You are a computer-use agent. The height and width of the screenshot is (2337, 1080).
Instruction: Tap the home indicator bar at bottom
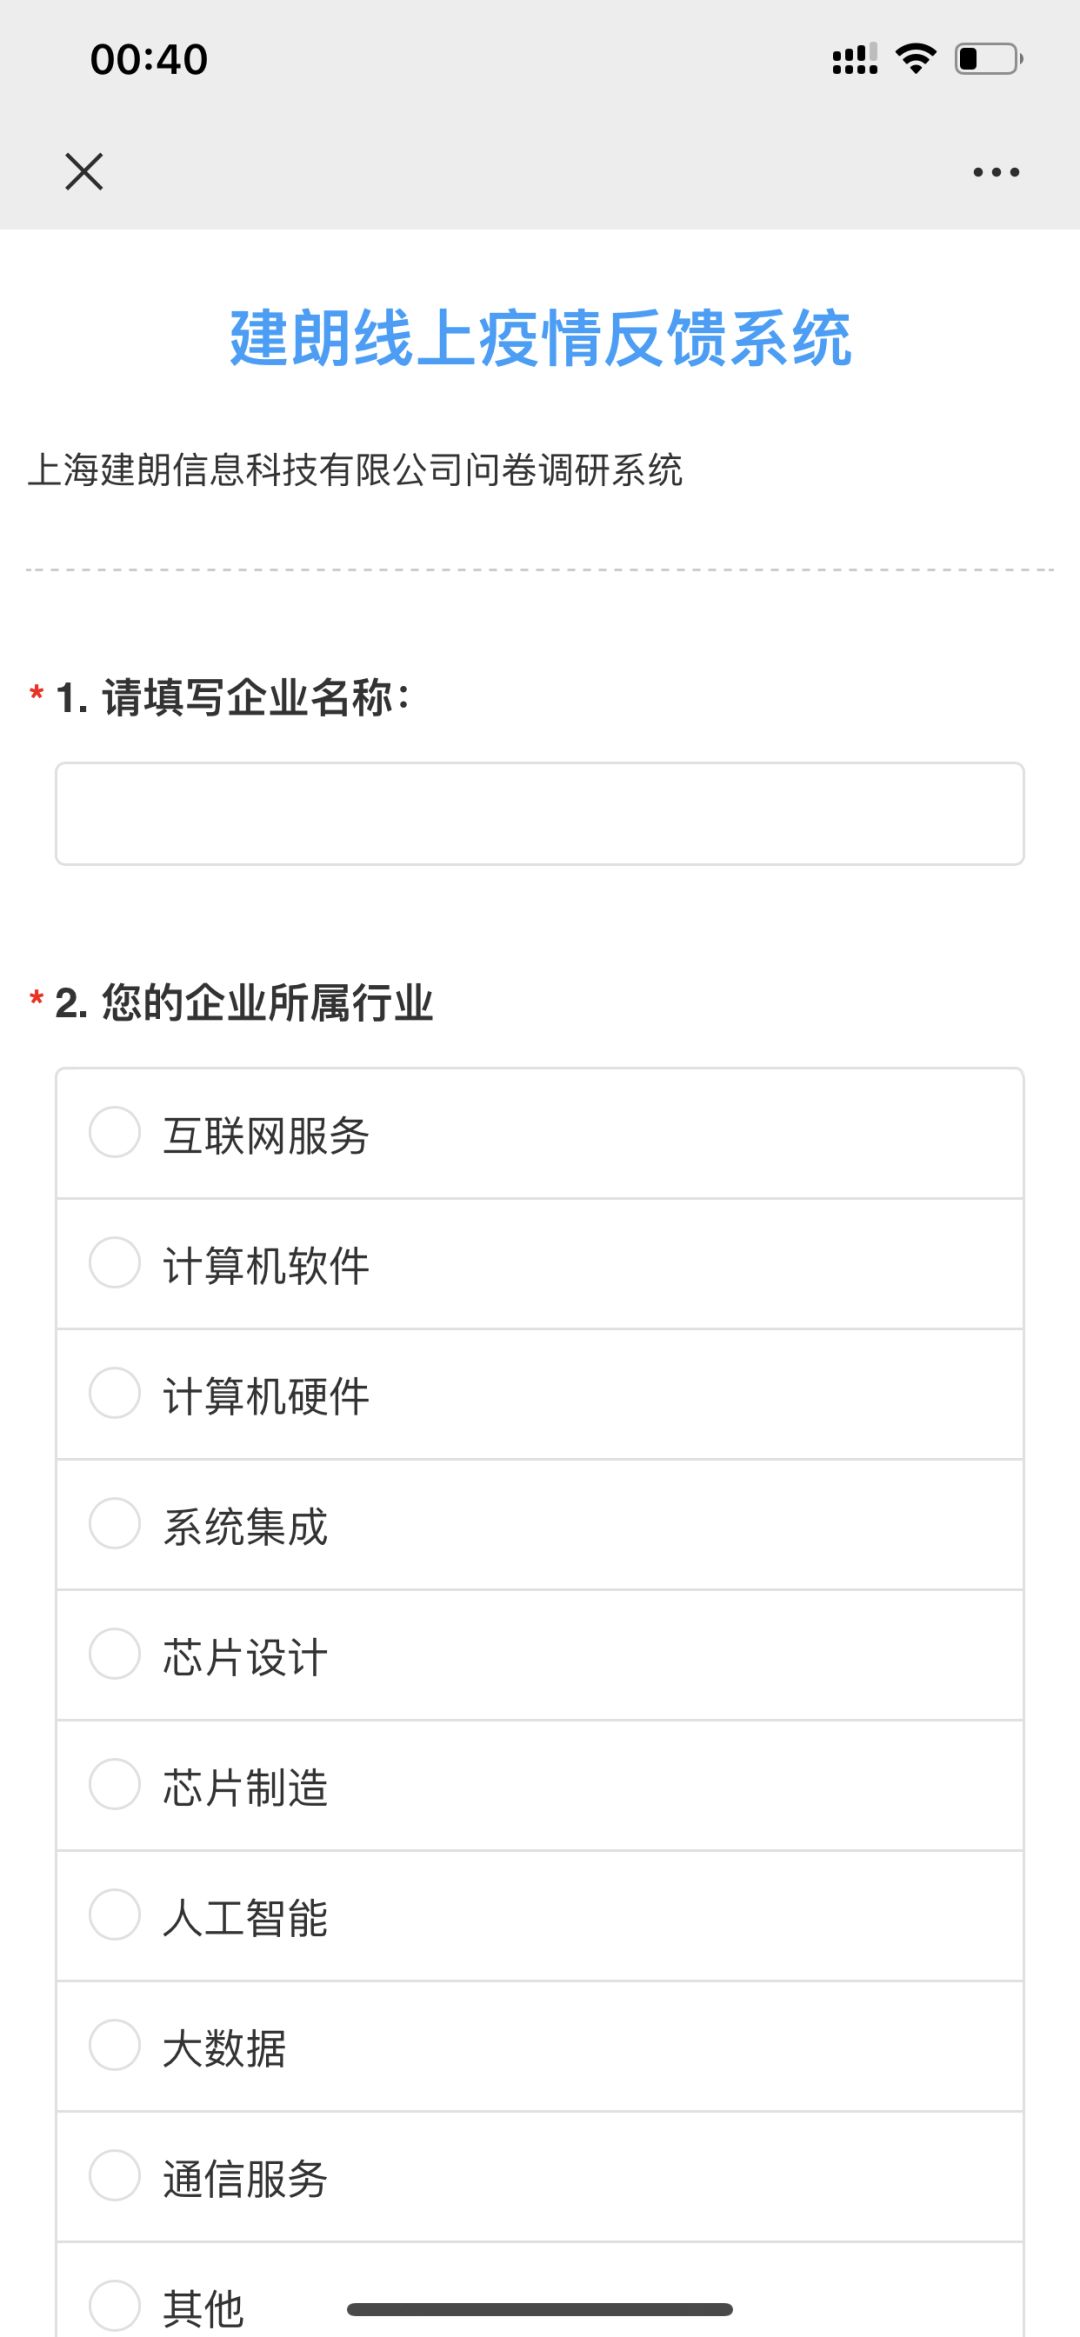[x=540, y=2309]
